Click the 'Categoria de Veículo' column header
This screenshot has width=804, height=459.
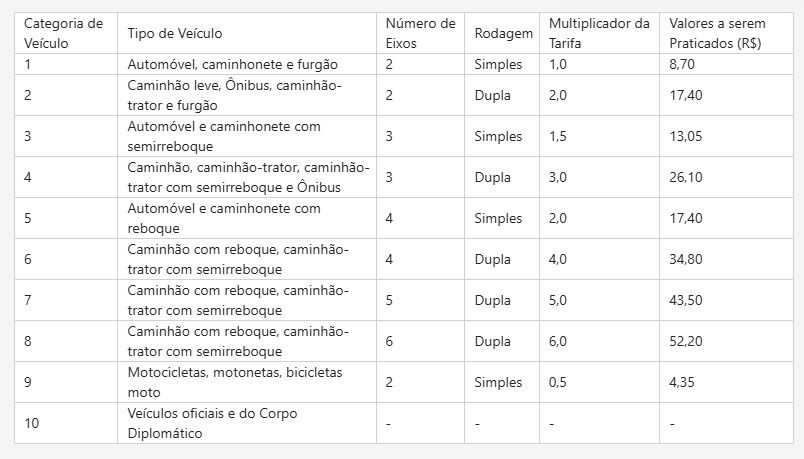pyautogui.click(x=64, y=33)
